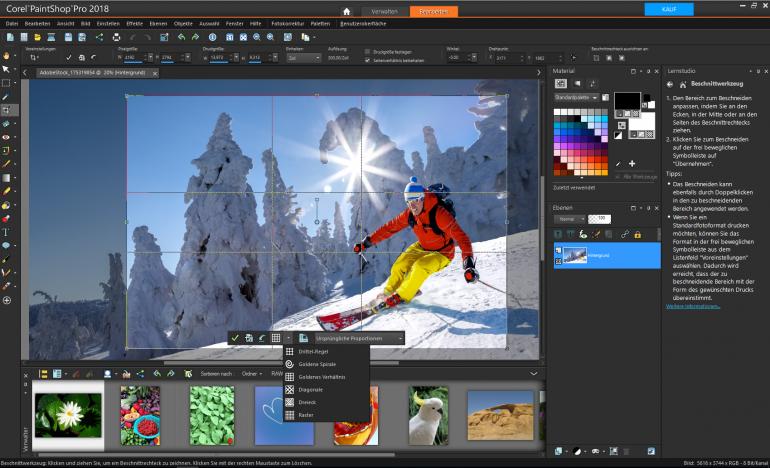Screen dimensions: 770x468
Task: Toggle navigation pane icon in organizer toolbar
Action: tap(43, 374)
